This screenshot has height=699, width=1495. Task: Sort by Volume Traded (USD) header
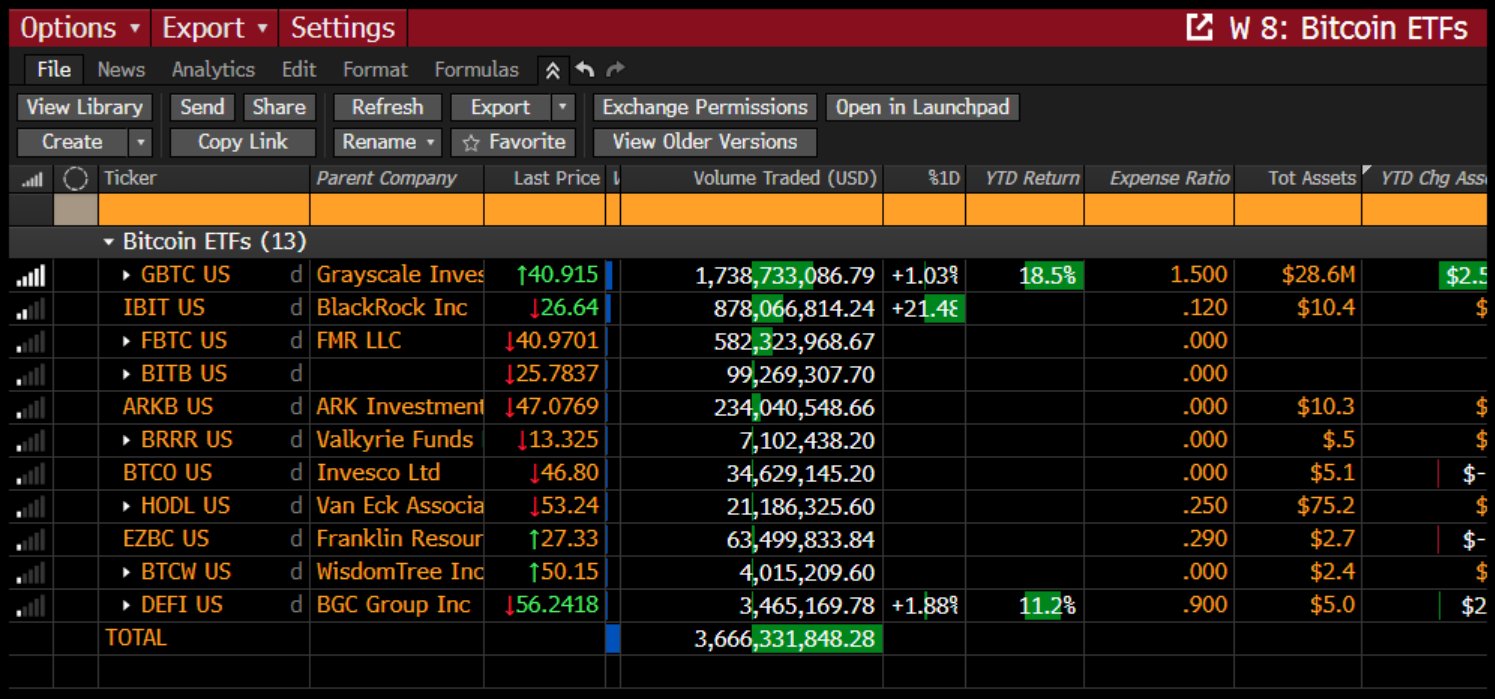click(752, 178)
